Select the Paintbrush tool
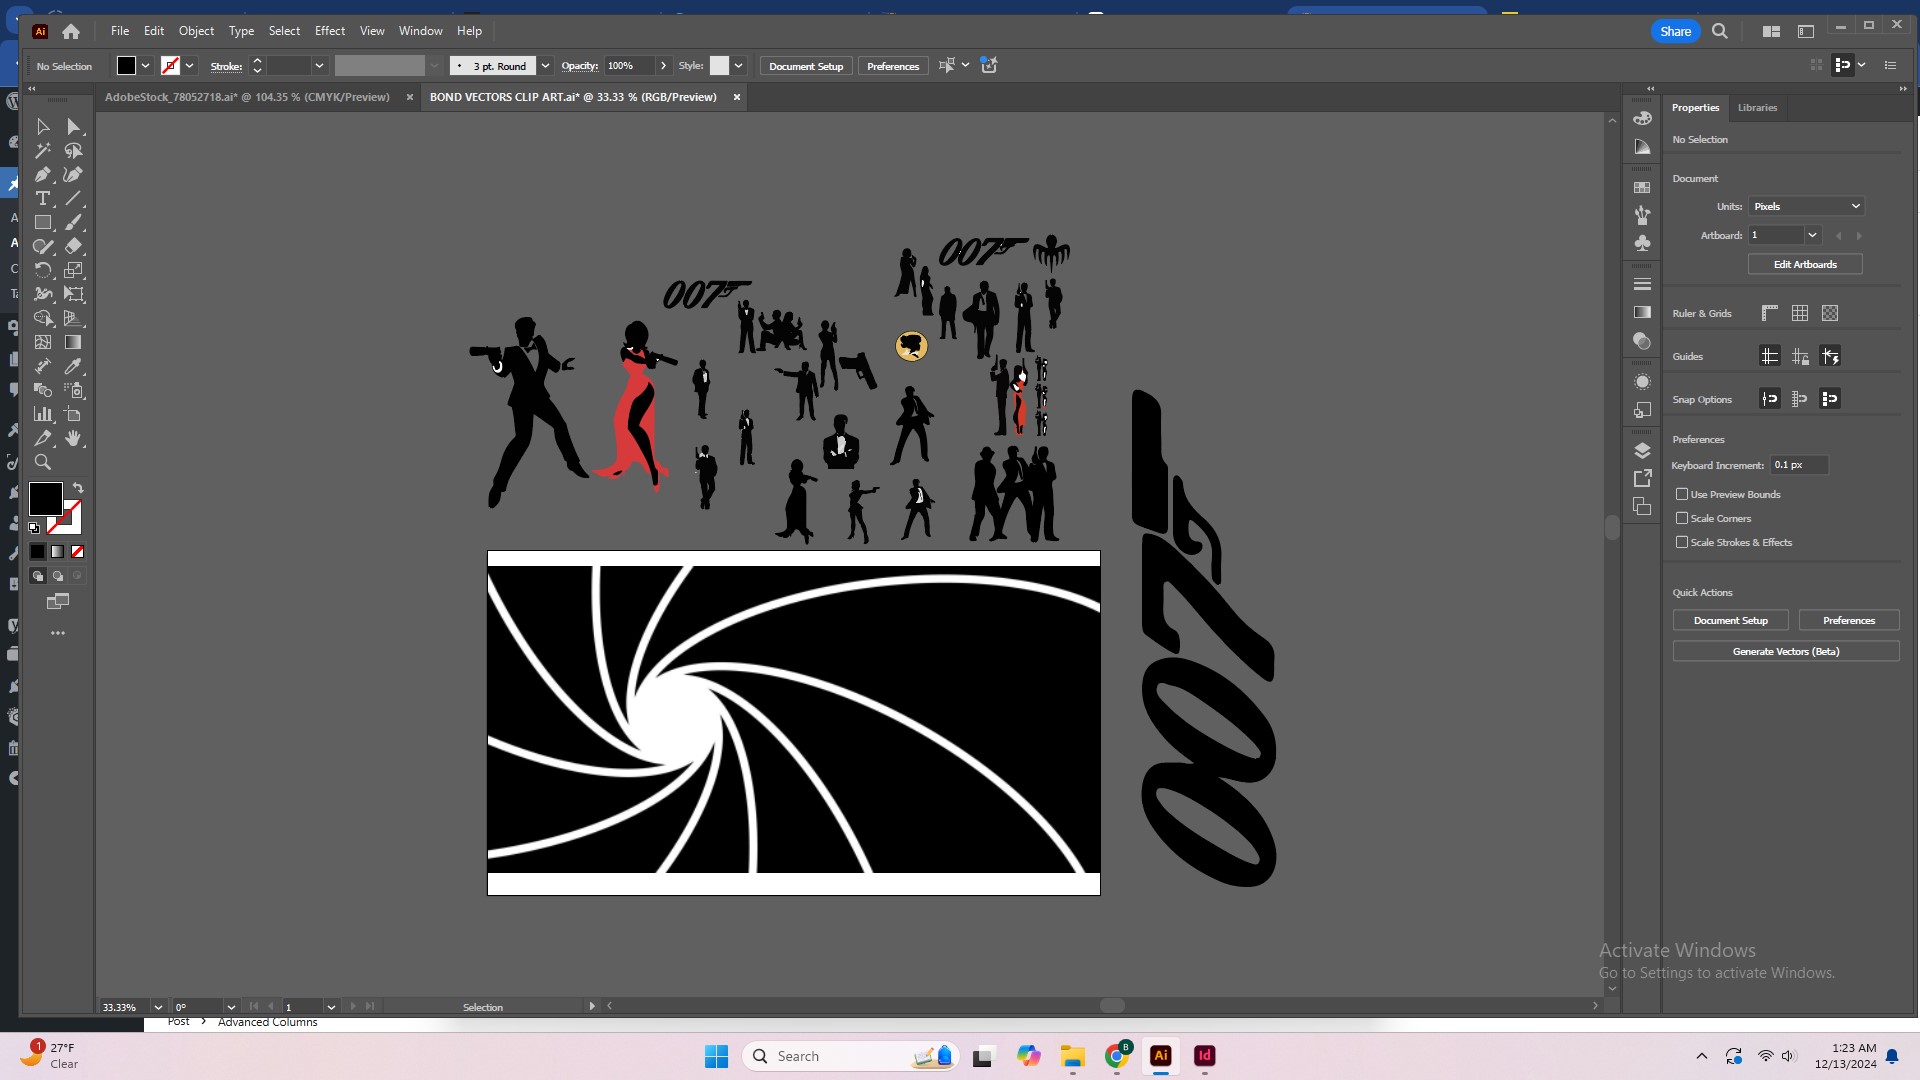 (73, 223)
